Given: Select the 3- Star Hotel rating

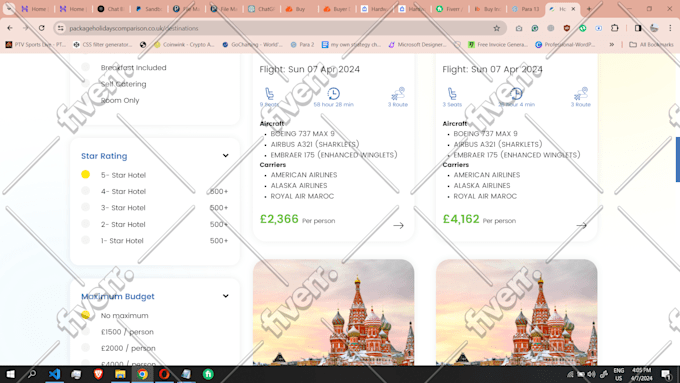Looking at the screenshot, I should coord(85,207).
